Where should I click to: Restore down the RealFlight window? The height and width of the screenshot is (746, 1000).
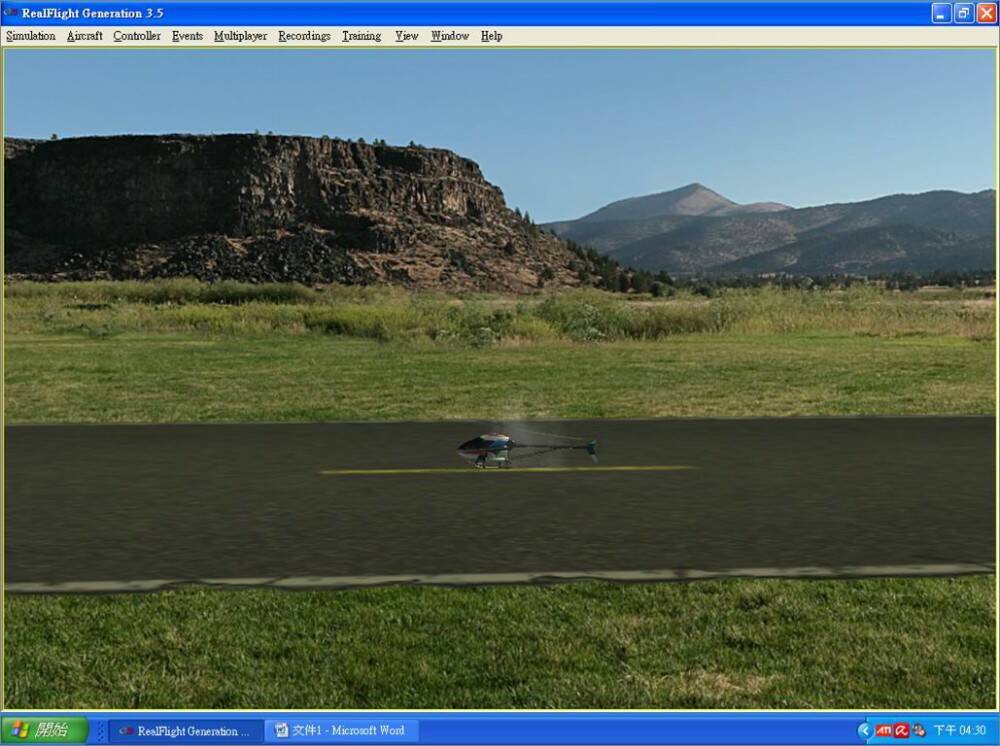click(964, 13)
